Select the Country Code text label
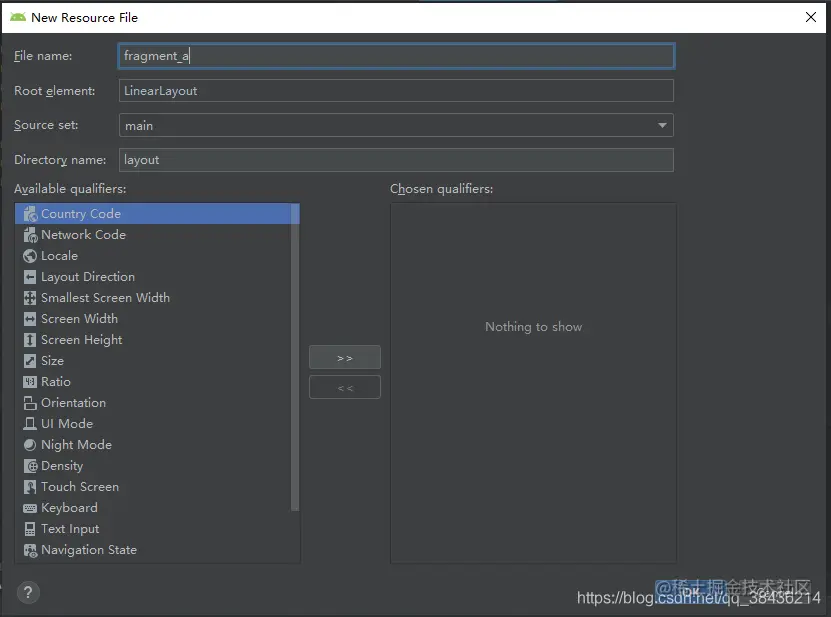This screenshot has height=617, width=831. coord(81,214)
